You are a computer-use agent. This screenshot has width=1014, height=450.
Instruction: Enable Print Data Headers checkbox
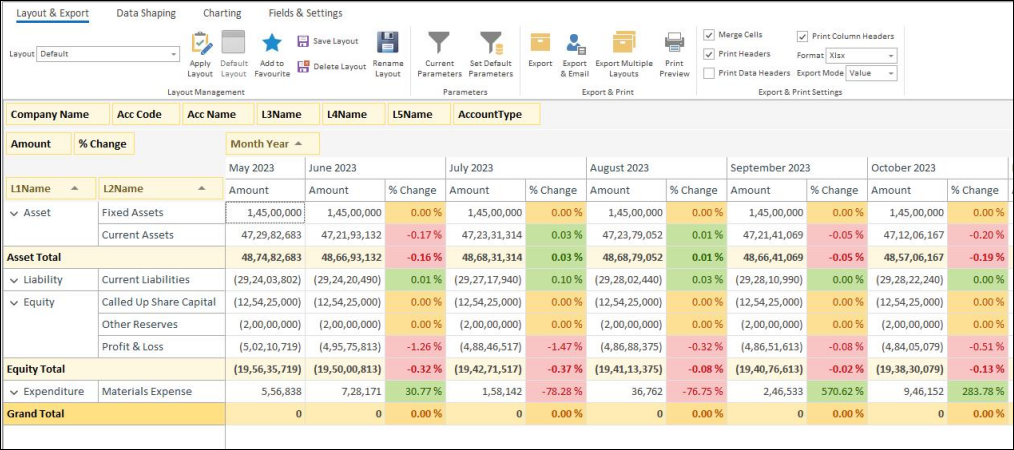(x=709, y=73)
